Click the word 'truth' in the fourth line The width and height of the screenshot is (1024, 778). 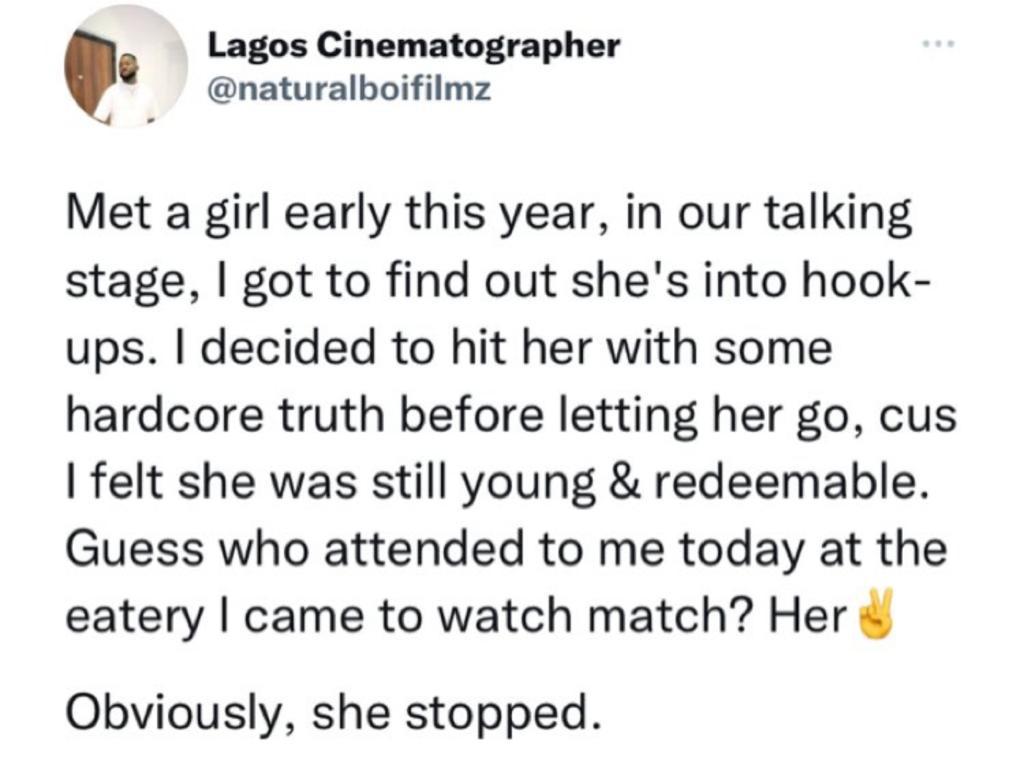point(332,414)
